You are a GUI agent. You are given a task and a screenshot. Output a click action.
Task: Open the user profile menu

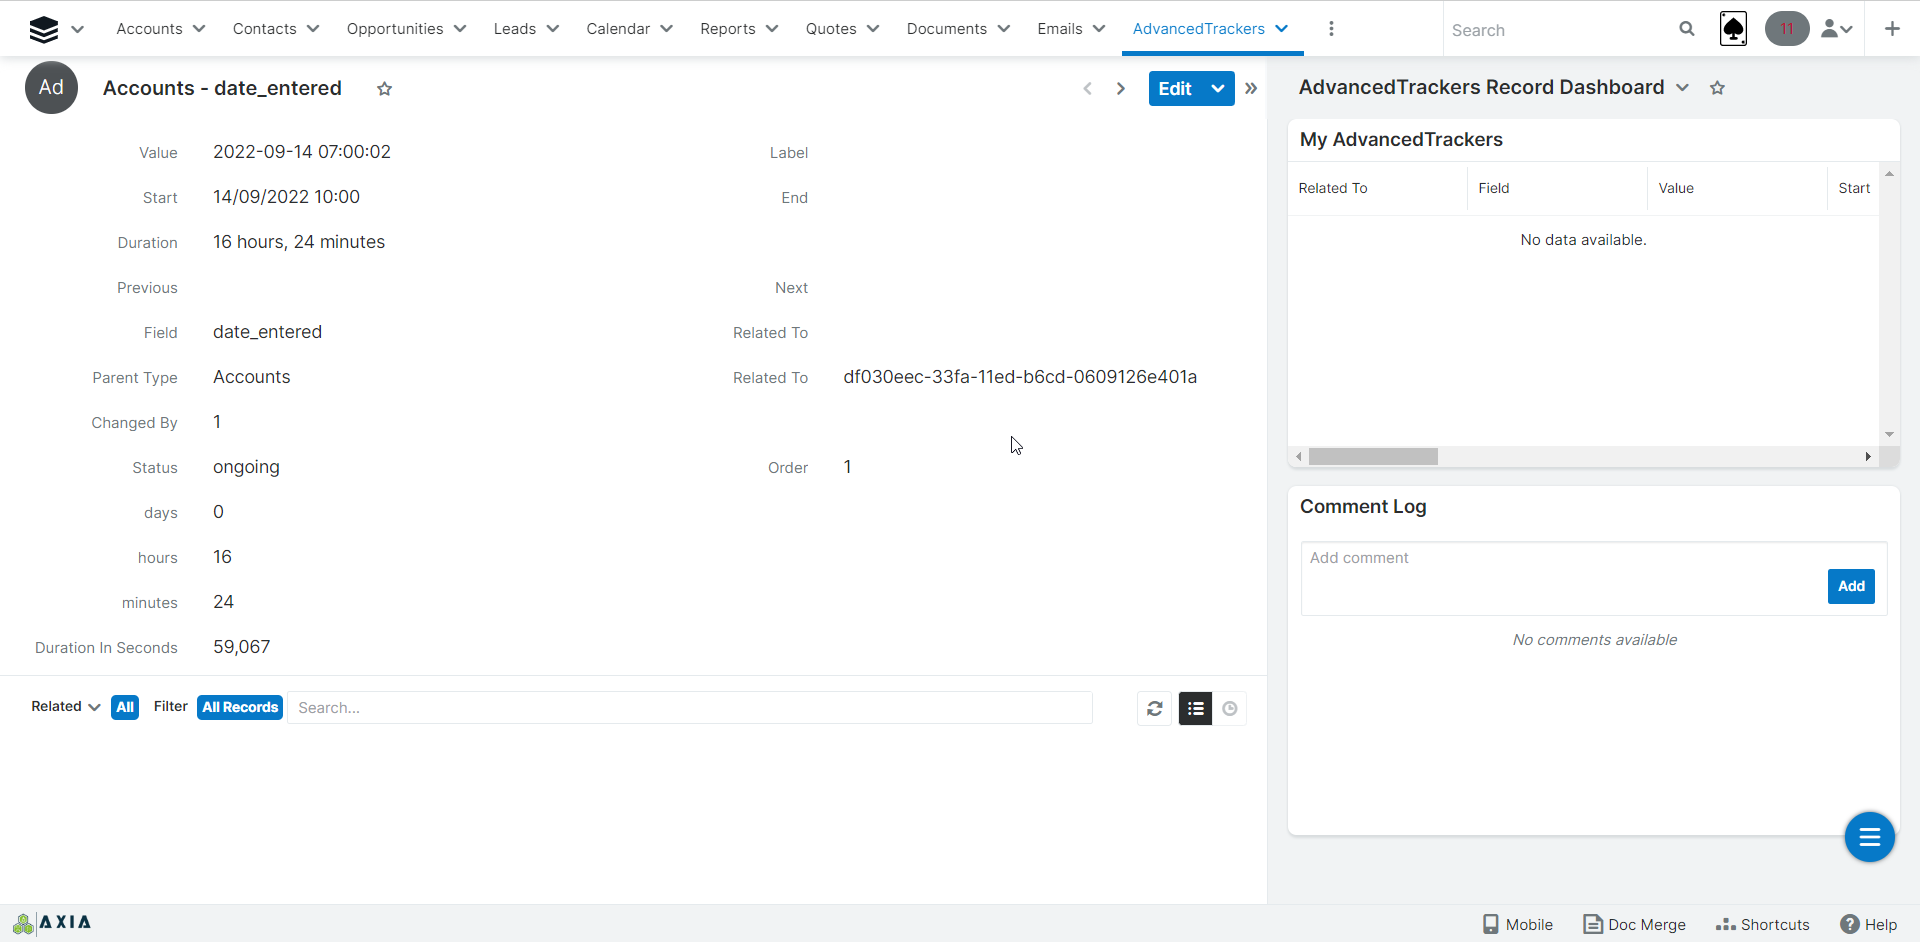click(x=1837, y=29)
